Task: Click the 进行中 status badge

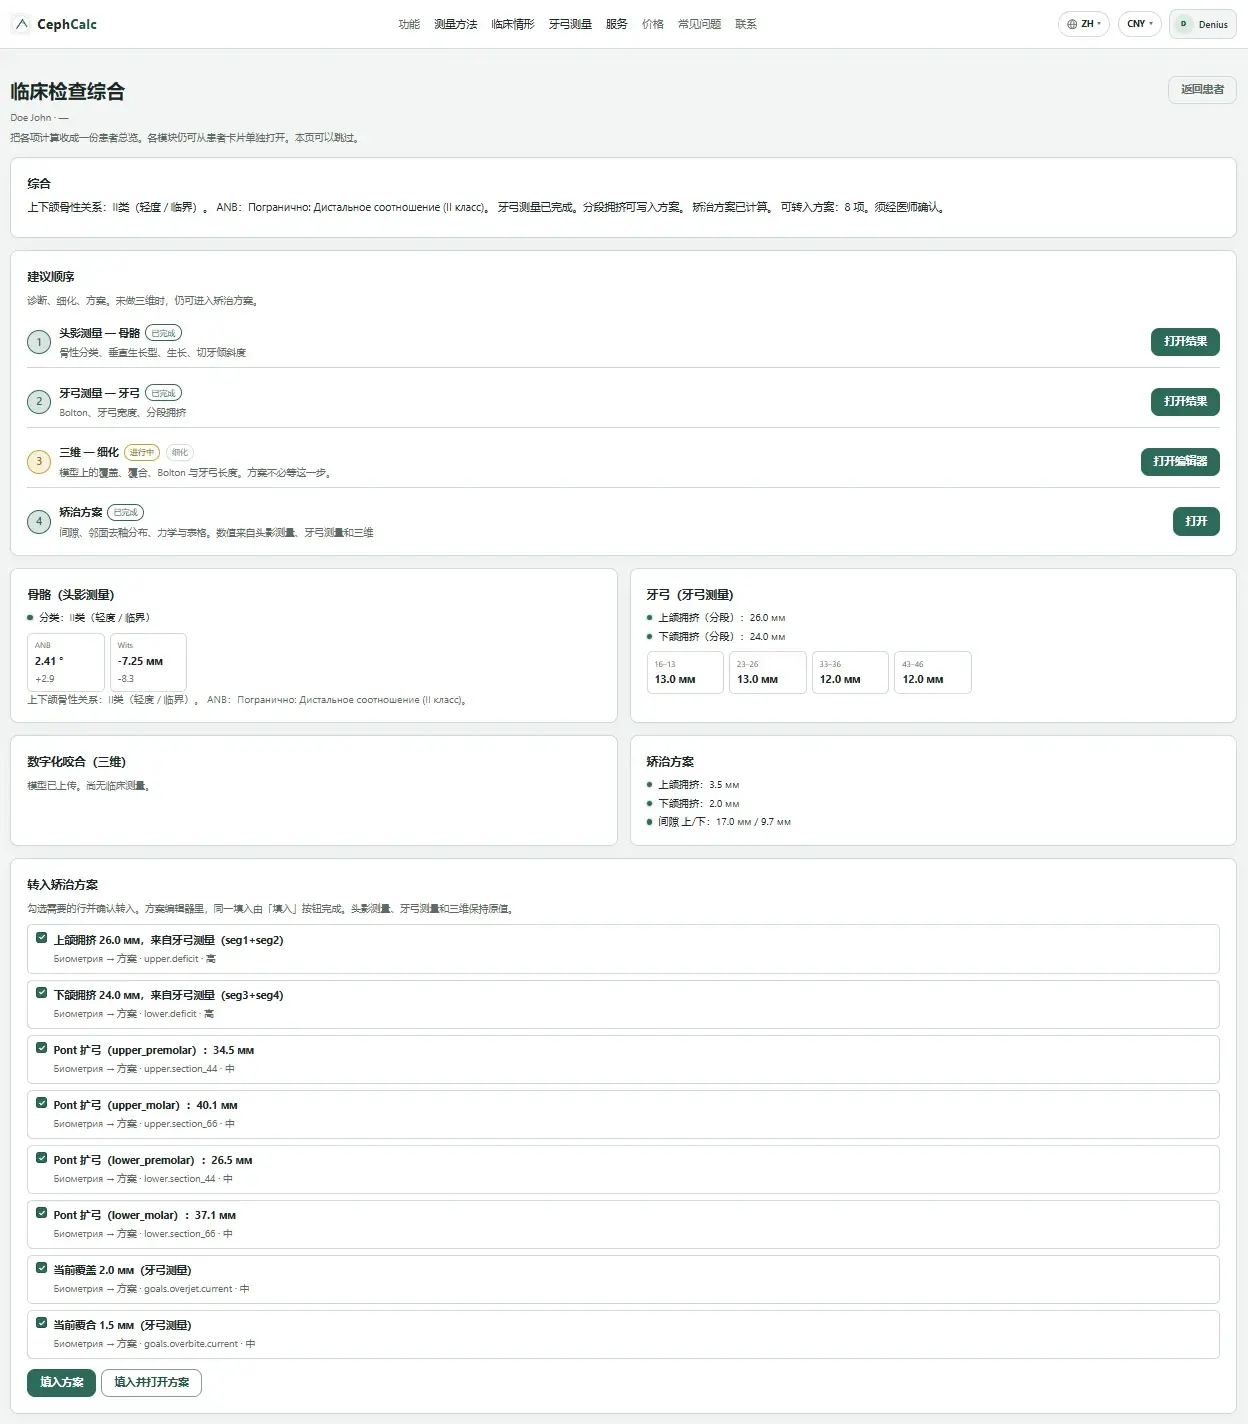Action: tap(142, 453)
